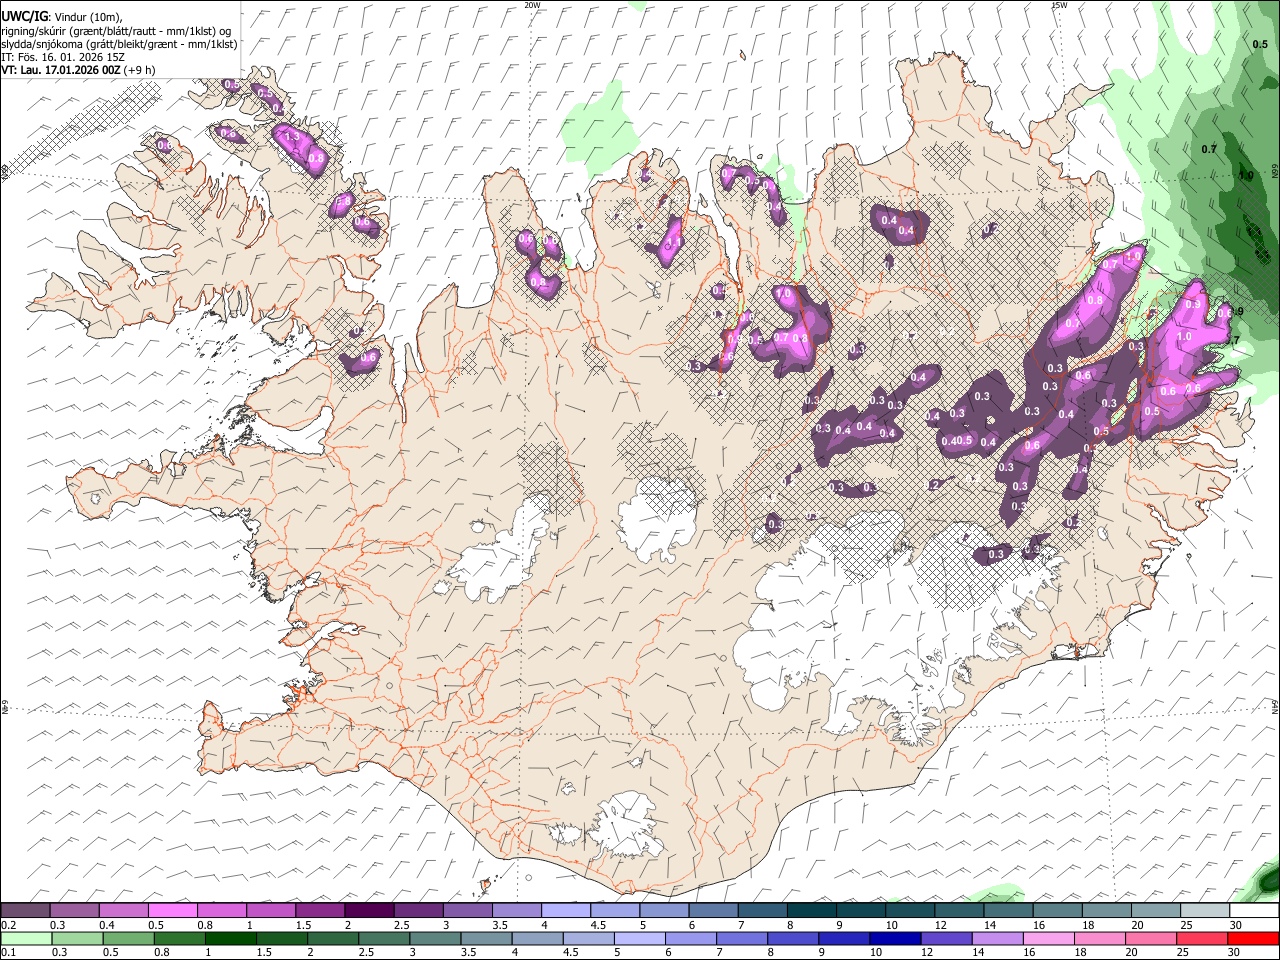This screenshot has width=1280, height=960.
Task: Select the pale lavender swatch labeled 4 in snow scale
Action: [x=565, y=910]
